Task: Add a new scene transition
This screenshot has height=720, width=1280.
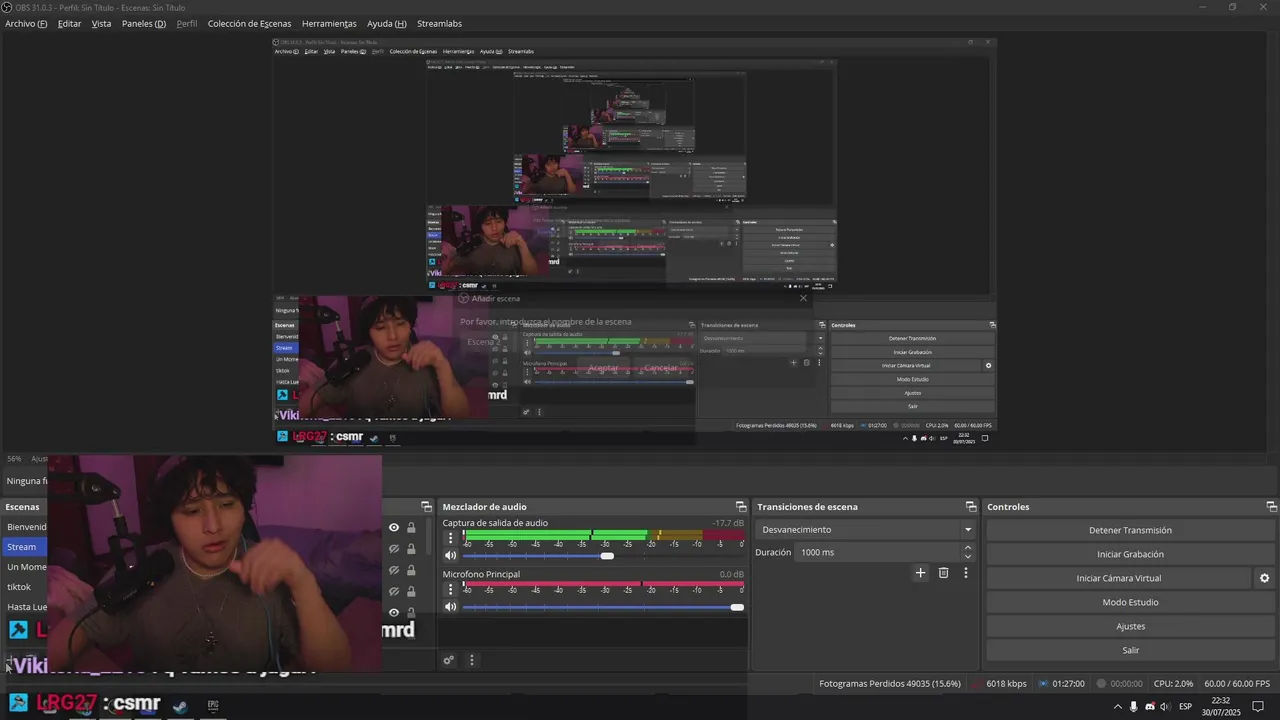Action: [x=921, y=573]
